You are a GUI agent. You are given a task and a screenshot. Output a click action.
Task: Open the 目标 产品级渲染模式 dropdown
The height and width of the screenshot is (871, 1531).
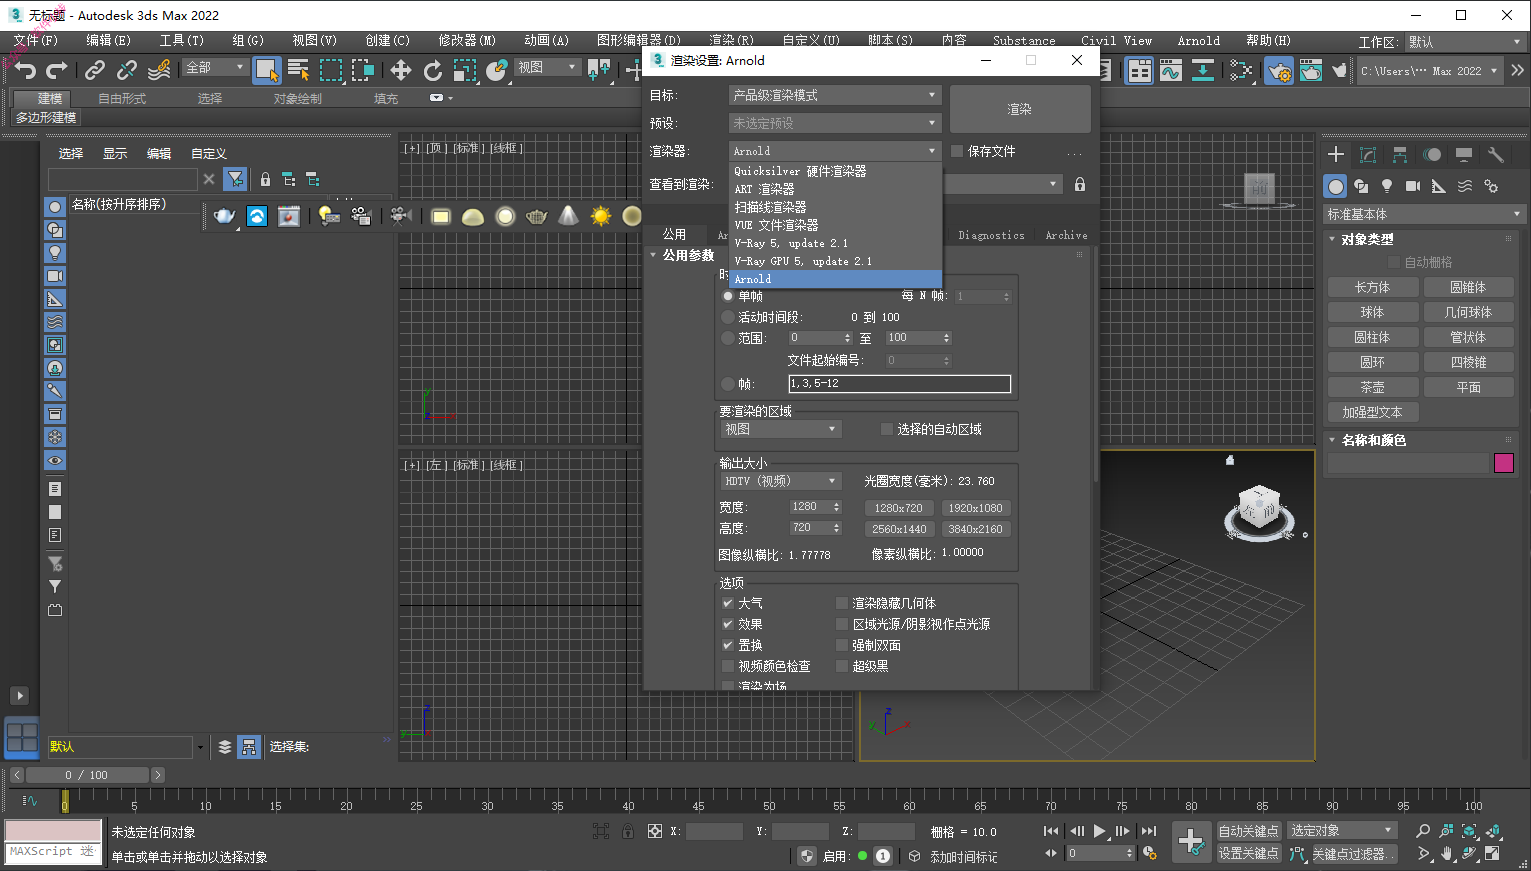click(x=835, y=95)
